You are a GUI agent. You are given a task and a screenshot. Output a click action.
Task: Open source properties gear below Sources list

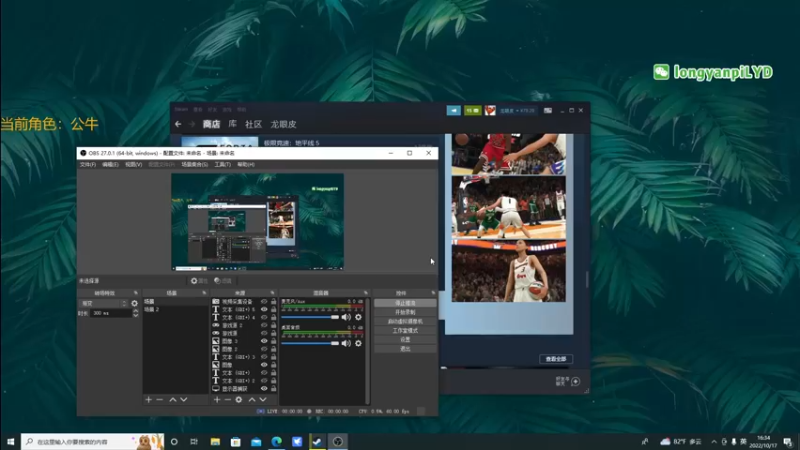pyautogui.click(x=239, y=399)
